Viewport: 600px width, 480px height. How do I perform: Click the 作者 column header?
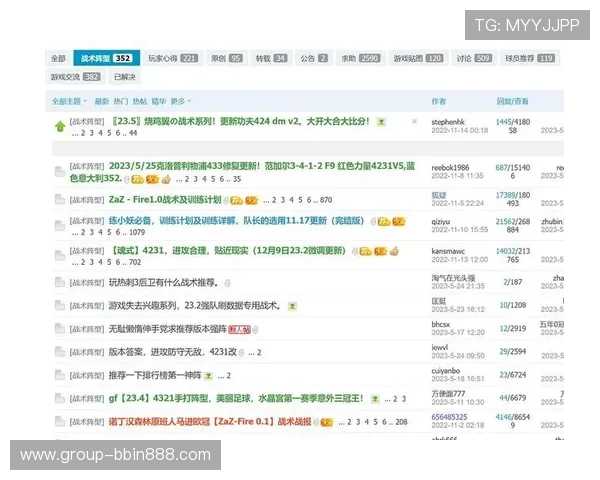tap(439, 101)
